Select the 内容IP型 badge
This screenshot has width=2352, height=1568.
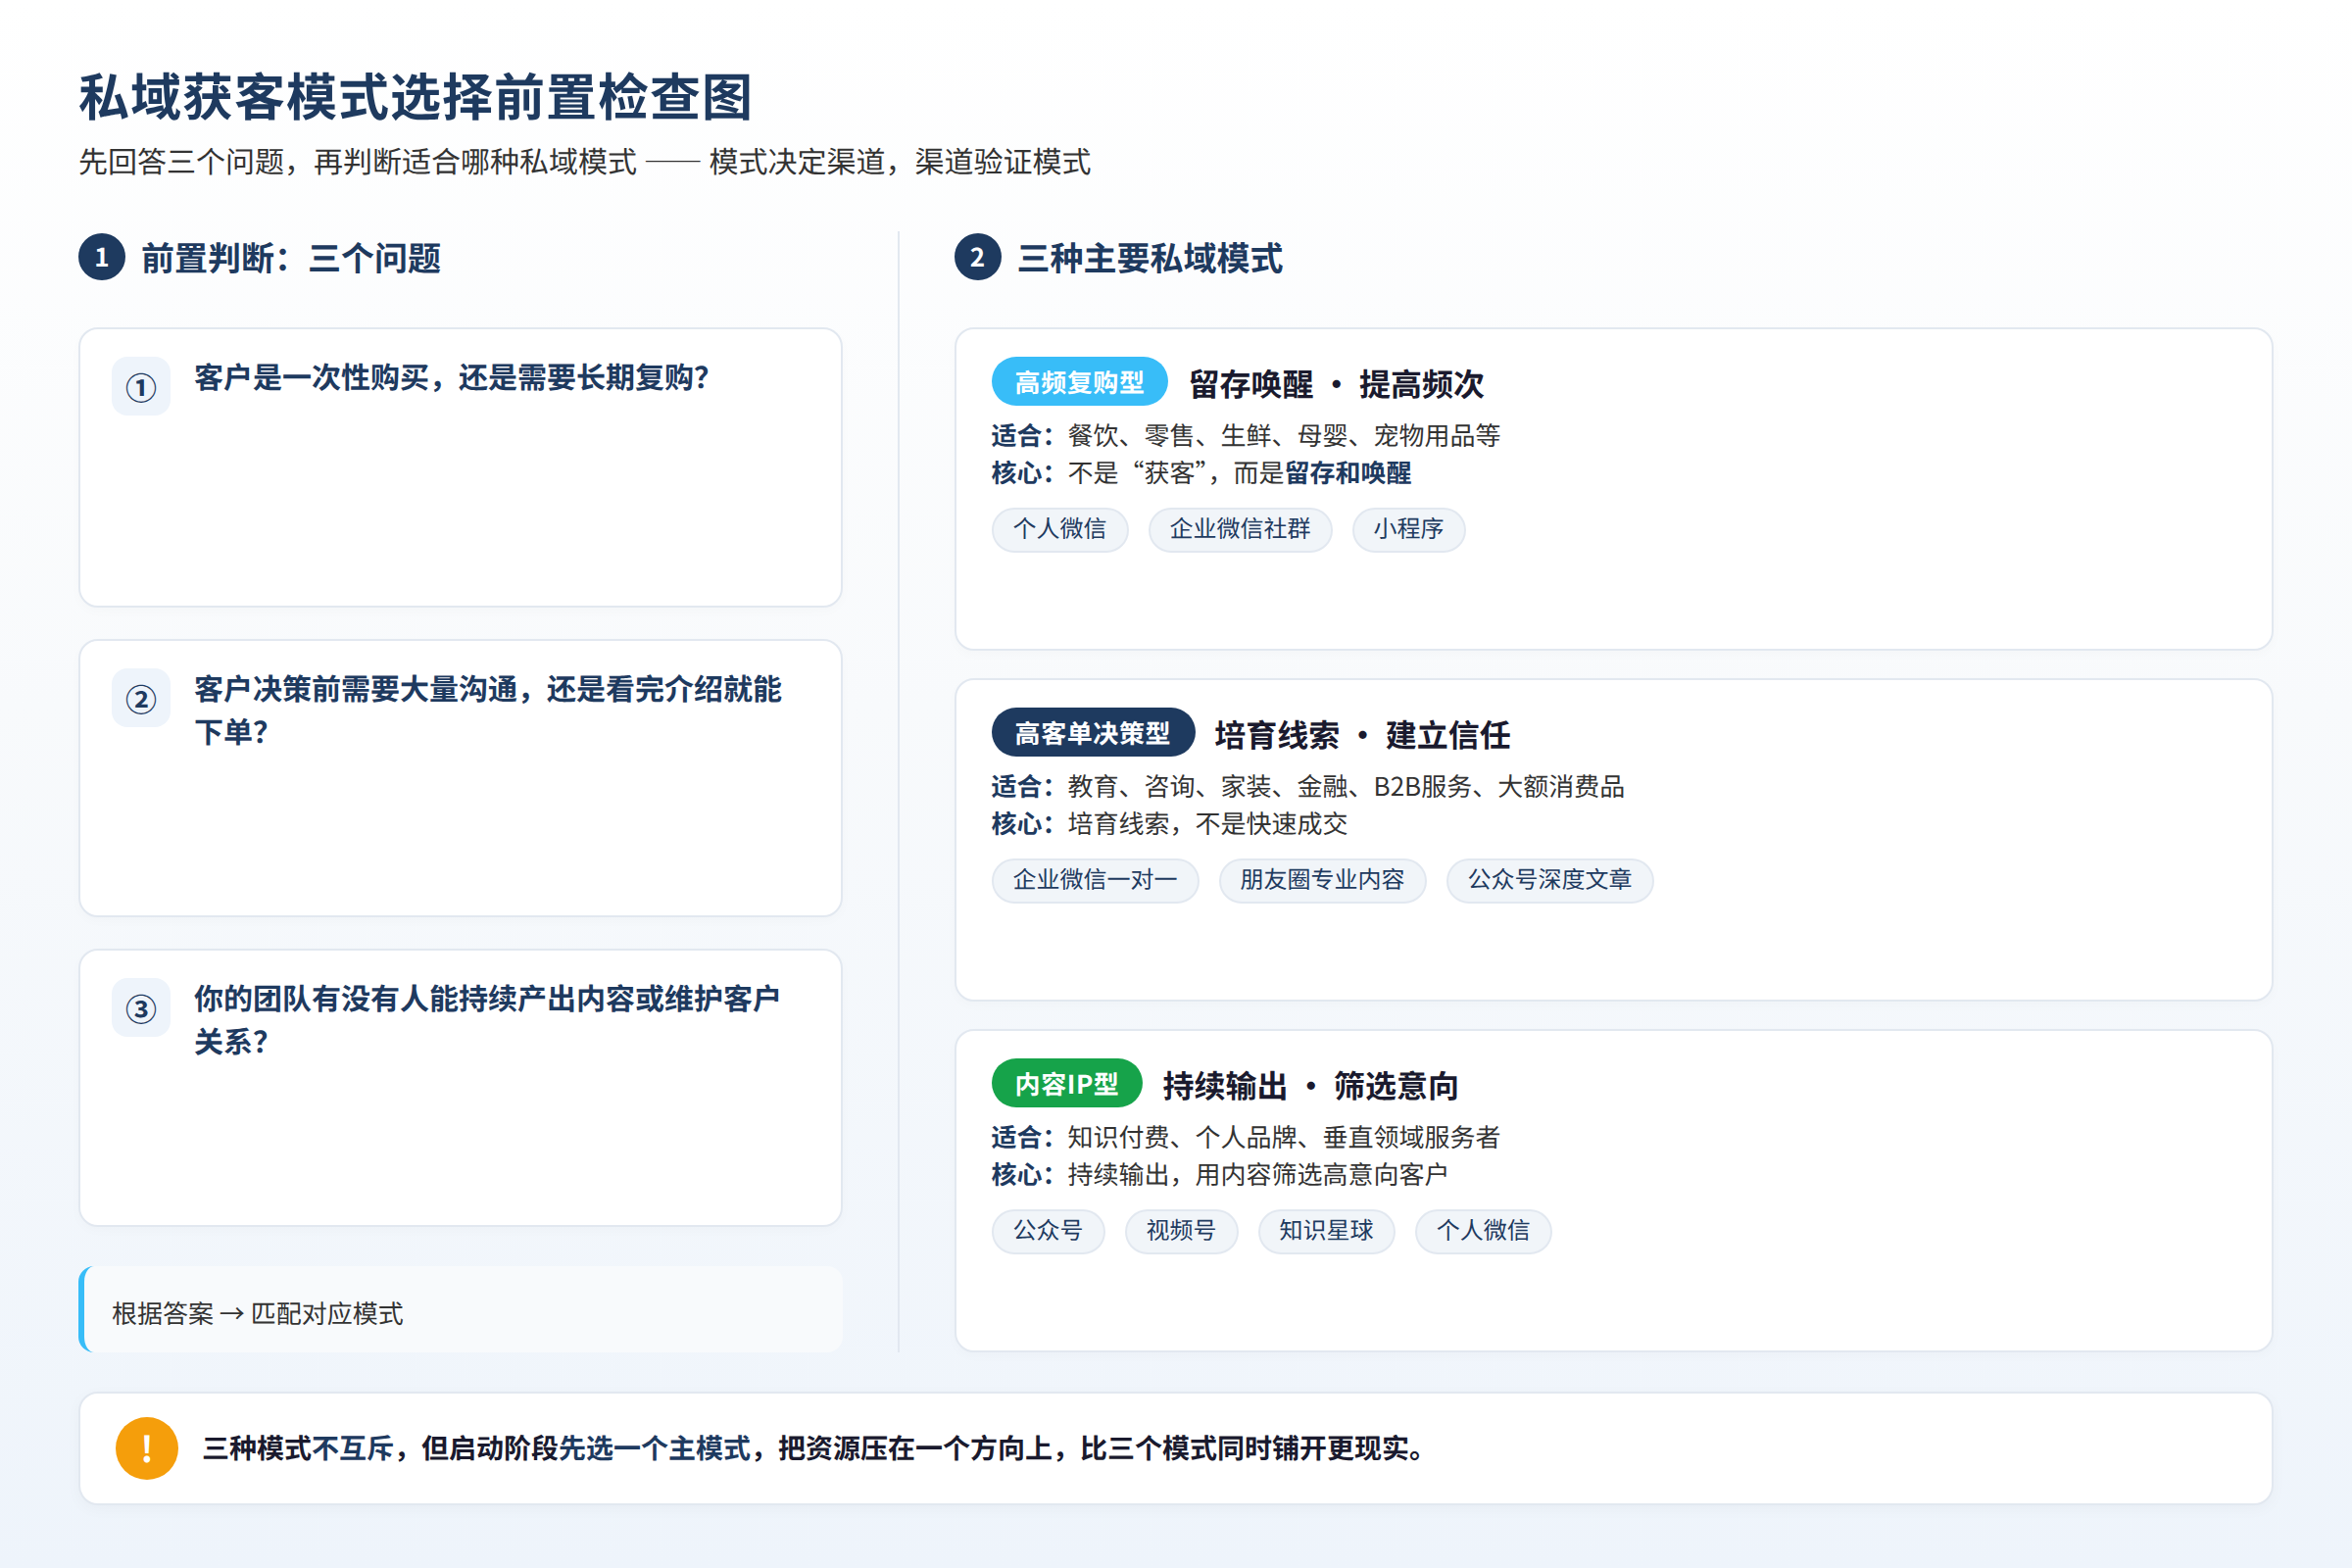click(1067, 1084)
